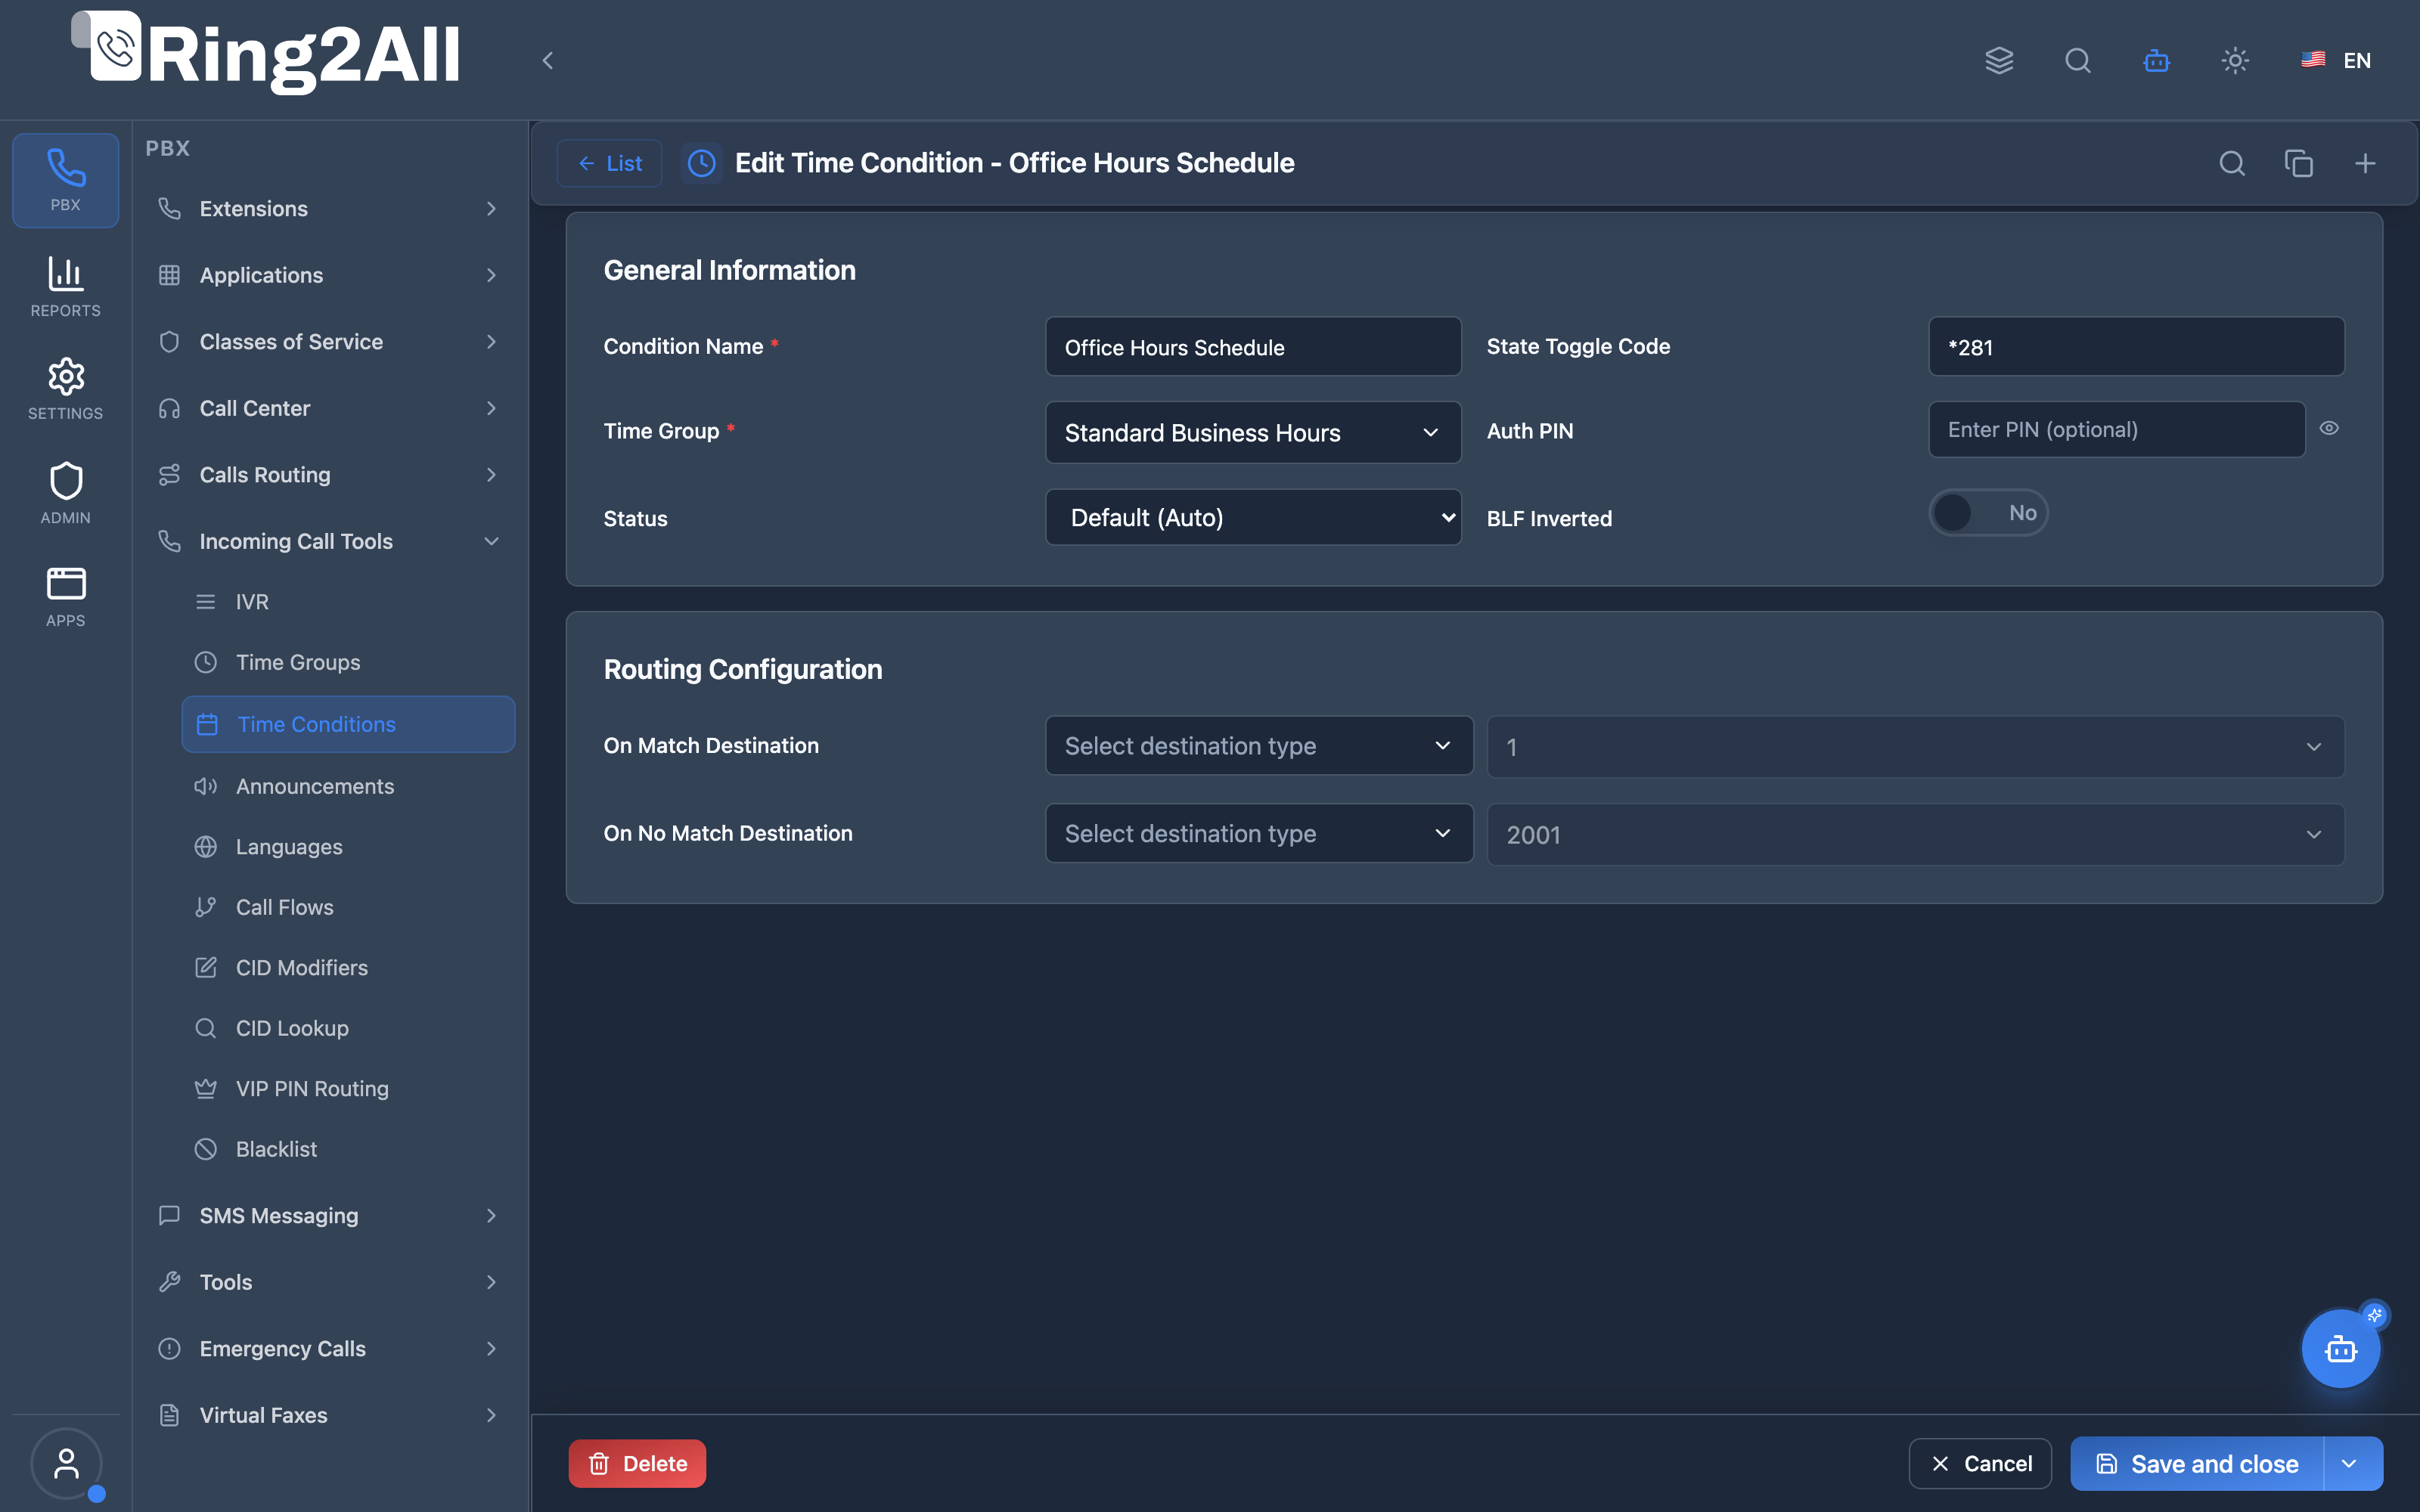This screenshot has height=1512, width=2420.
Task: Select Time Conditions in the sidebar
Action: click(x=348, y=724)
